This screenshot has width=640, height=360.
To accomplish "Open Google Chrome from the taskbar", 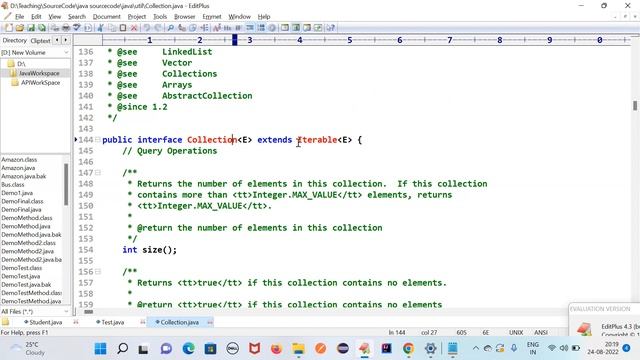I will point(408,348).
